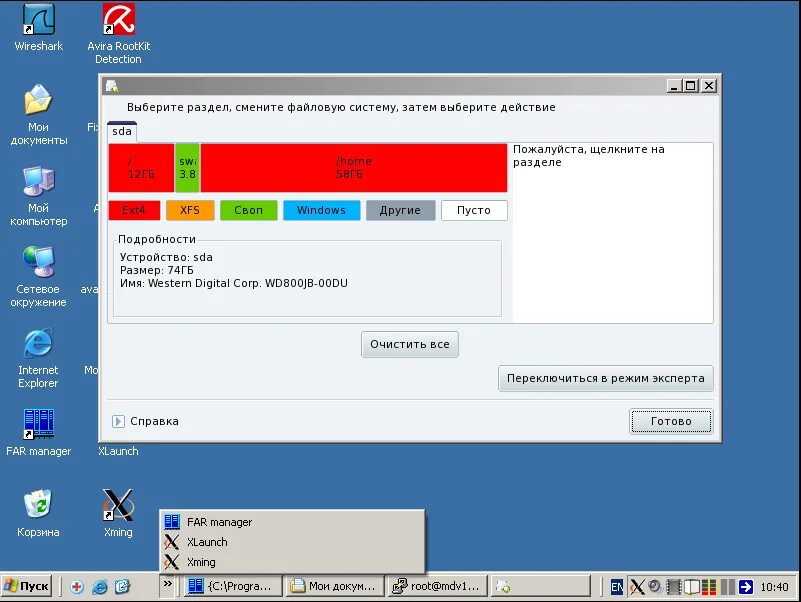Switch to the sda tab
Image resolution: width=801 pixels, height=602 pixels.
(121, 131)
